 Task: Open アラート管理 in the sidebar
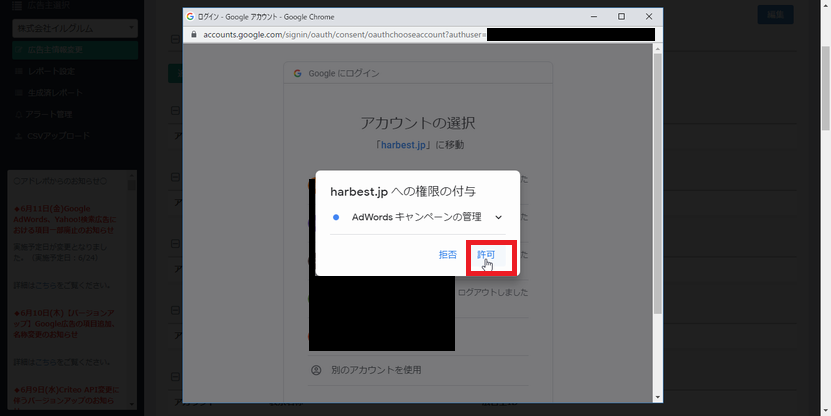pyautogui.click(x=49, y=114)
